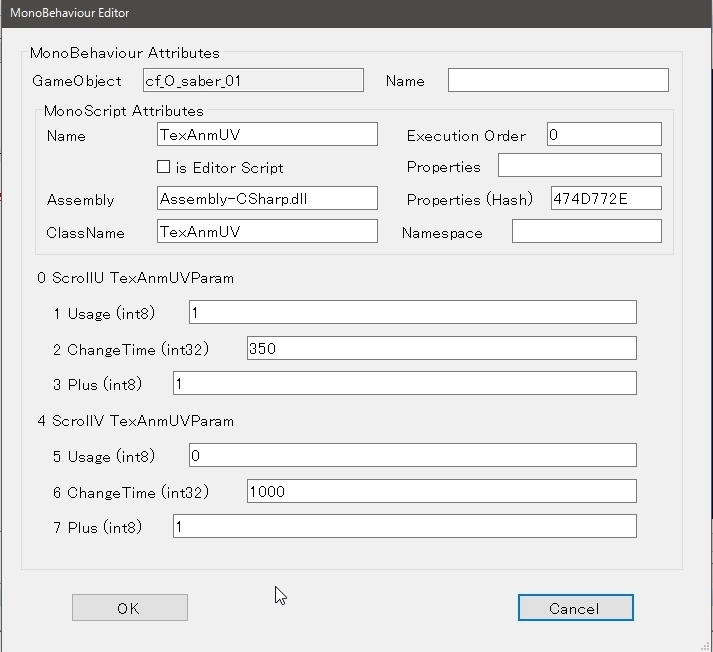Click the window resize grip corner
713x652 pixels.
705,645
